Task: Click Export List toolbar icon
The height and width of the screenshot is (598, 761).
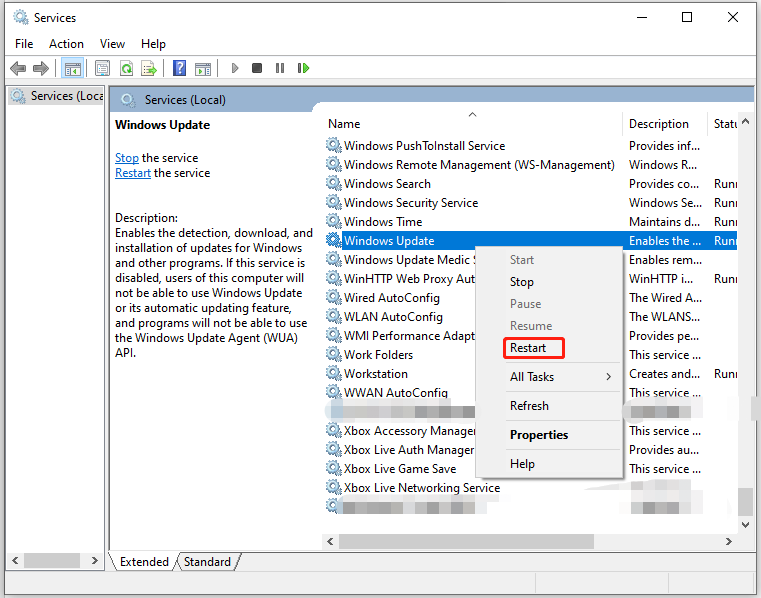Action: (x=149, y=68)
